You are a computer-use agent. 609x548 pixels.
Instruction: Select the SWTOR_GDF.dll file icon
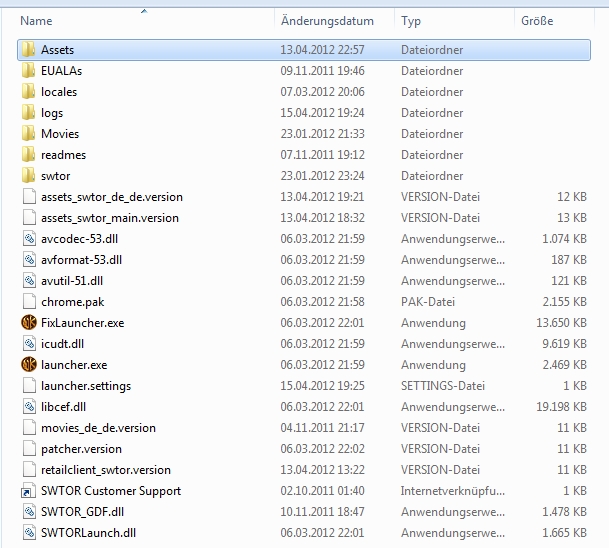click(29, 512)
